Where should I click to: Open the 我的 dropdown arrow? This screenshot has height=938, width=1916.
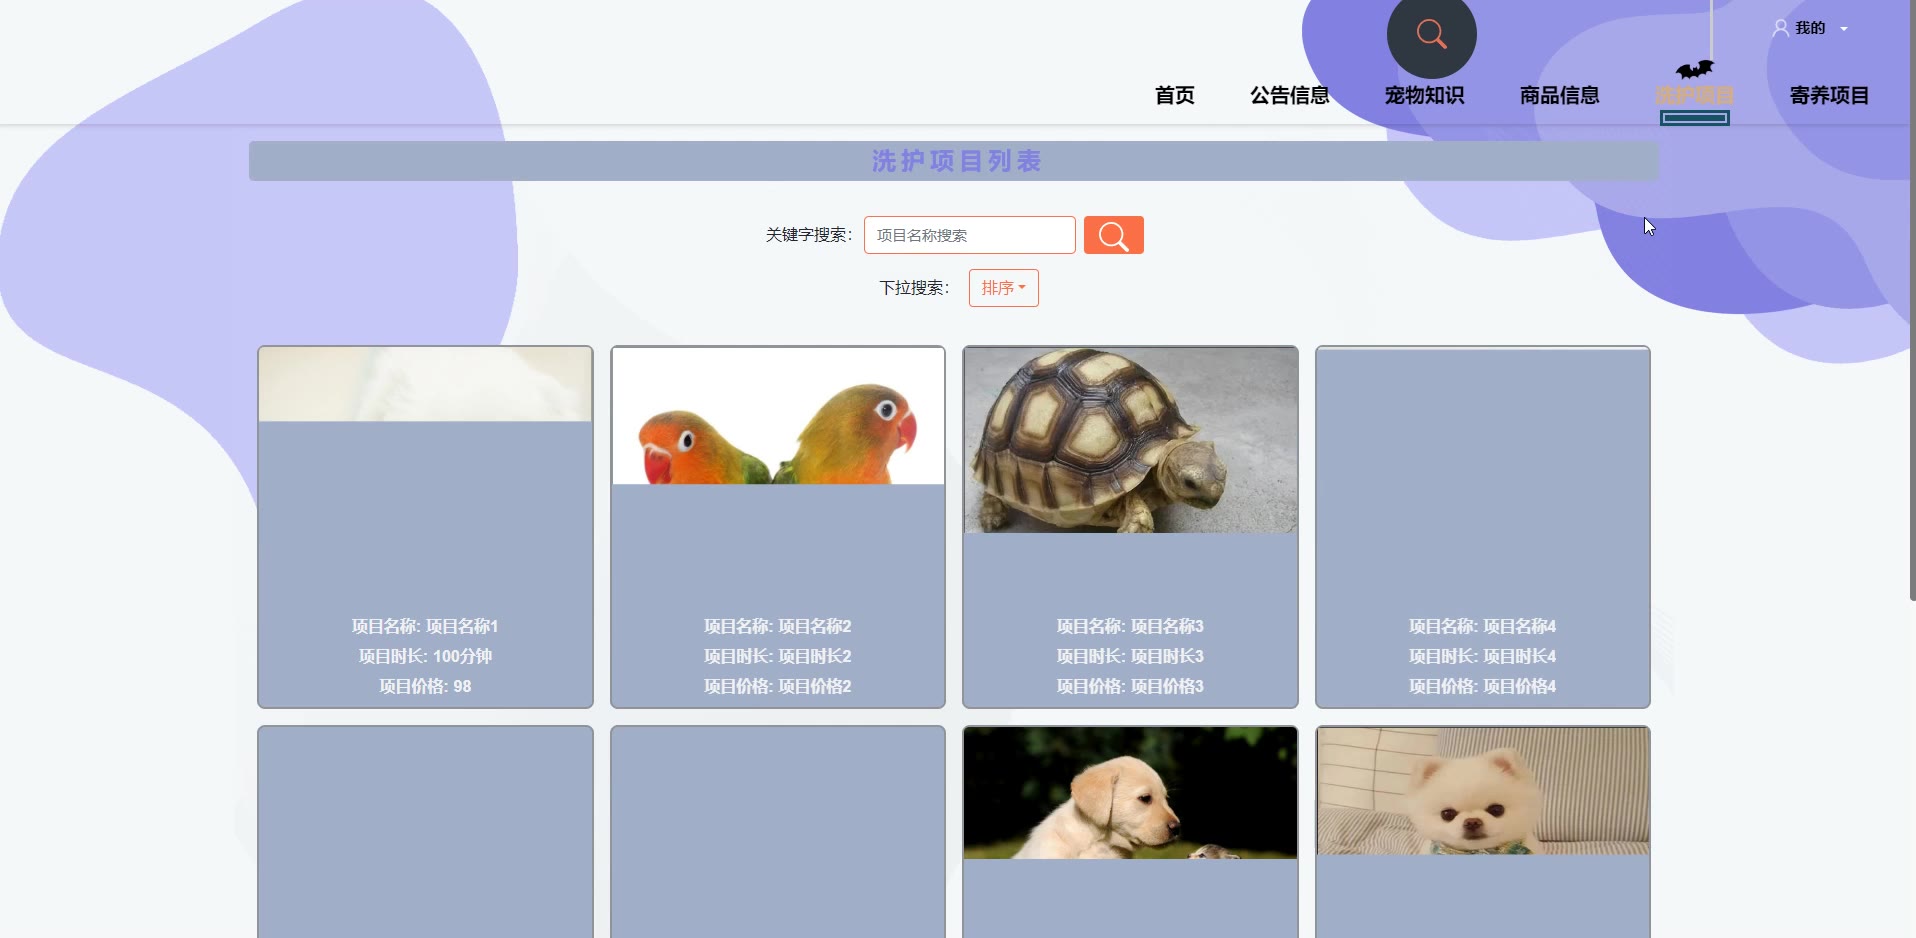1844,29
